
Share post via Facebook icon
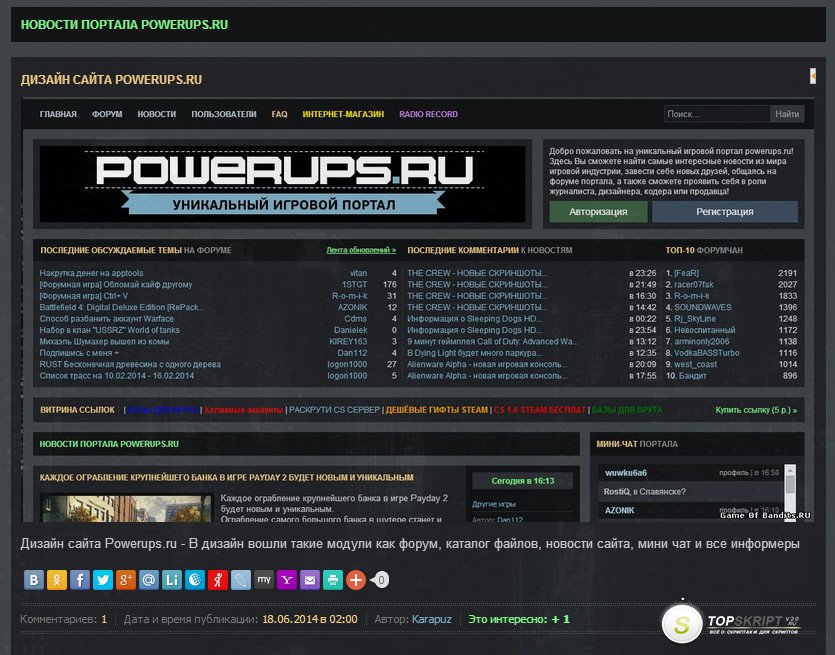click(x=80, y=579)
